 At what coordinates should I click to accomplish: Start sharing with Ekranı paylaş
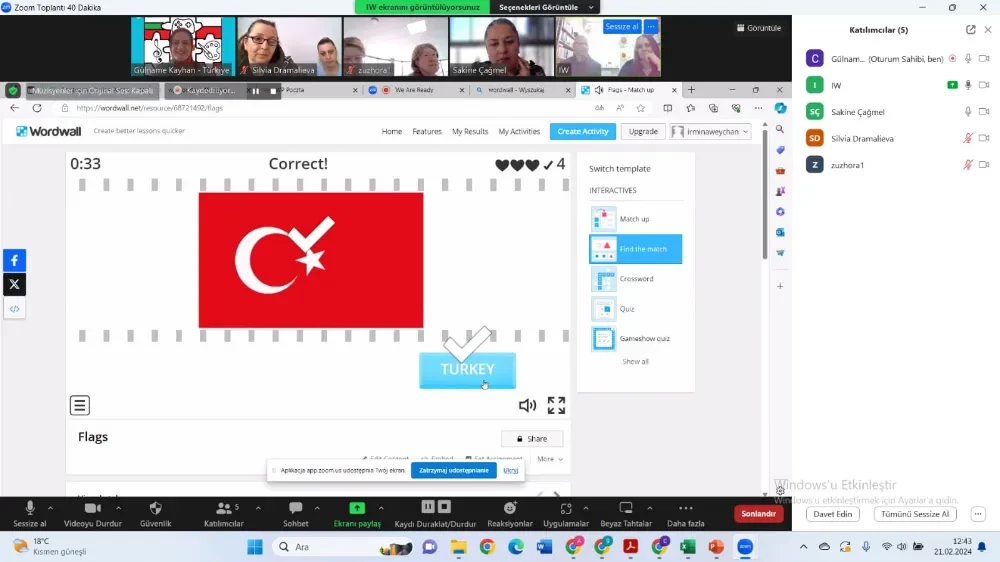(357, 514)
